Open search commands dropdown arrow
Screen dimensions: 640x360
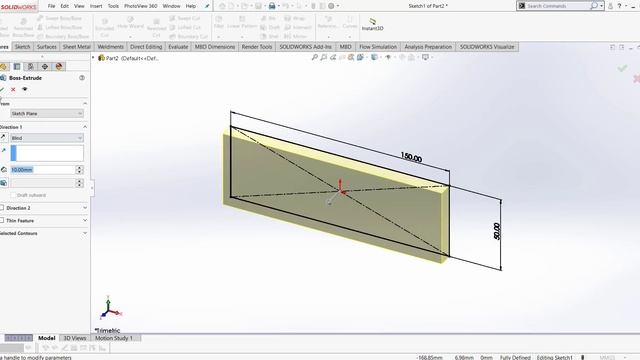pos(601,6)
